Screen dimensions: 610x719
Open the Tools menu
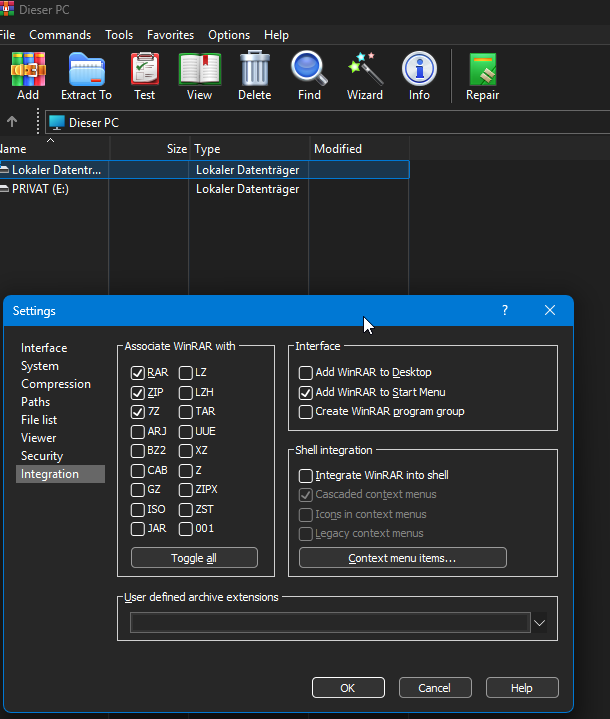[x=119, y=35]
